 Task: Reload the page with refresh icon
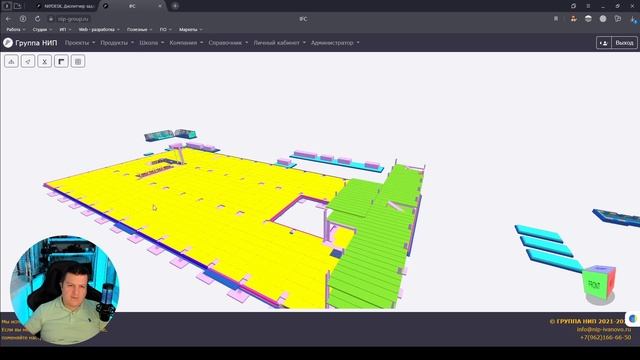(37, 19)
